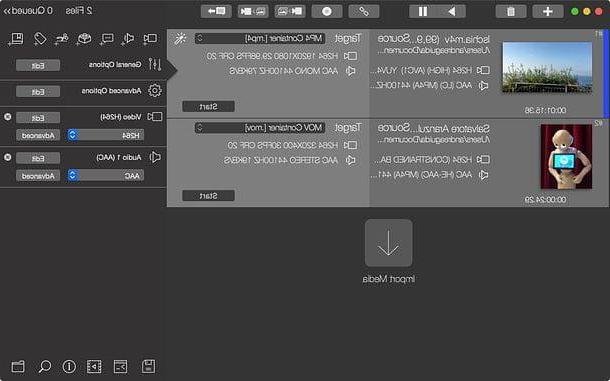This screenshot has height=381, width=610.
Task: Click the info circle icon in the bottom bar
Action: (69, 366)
